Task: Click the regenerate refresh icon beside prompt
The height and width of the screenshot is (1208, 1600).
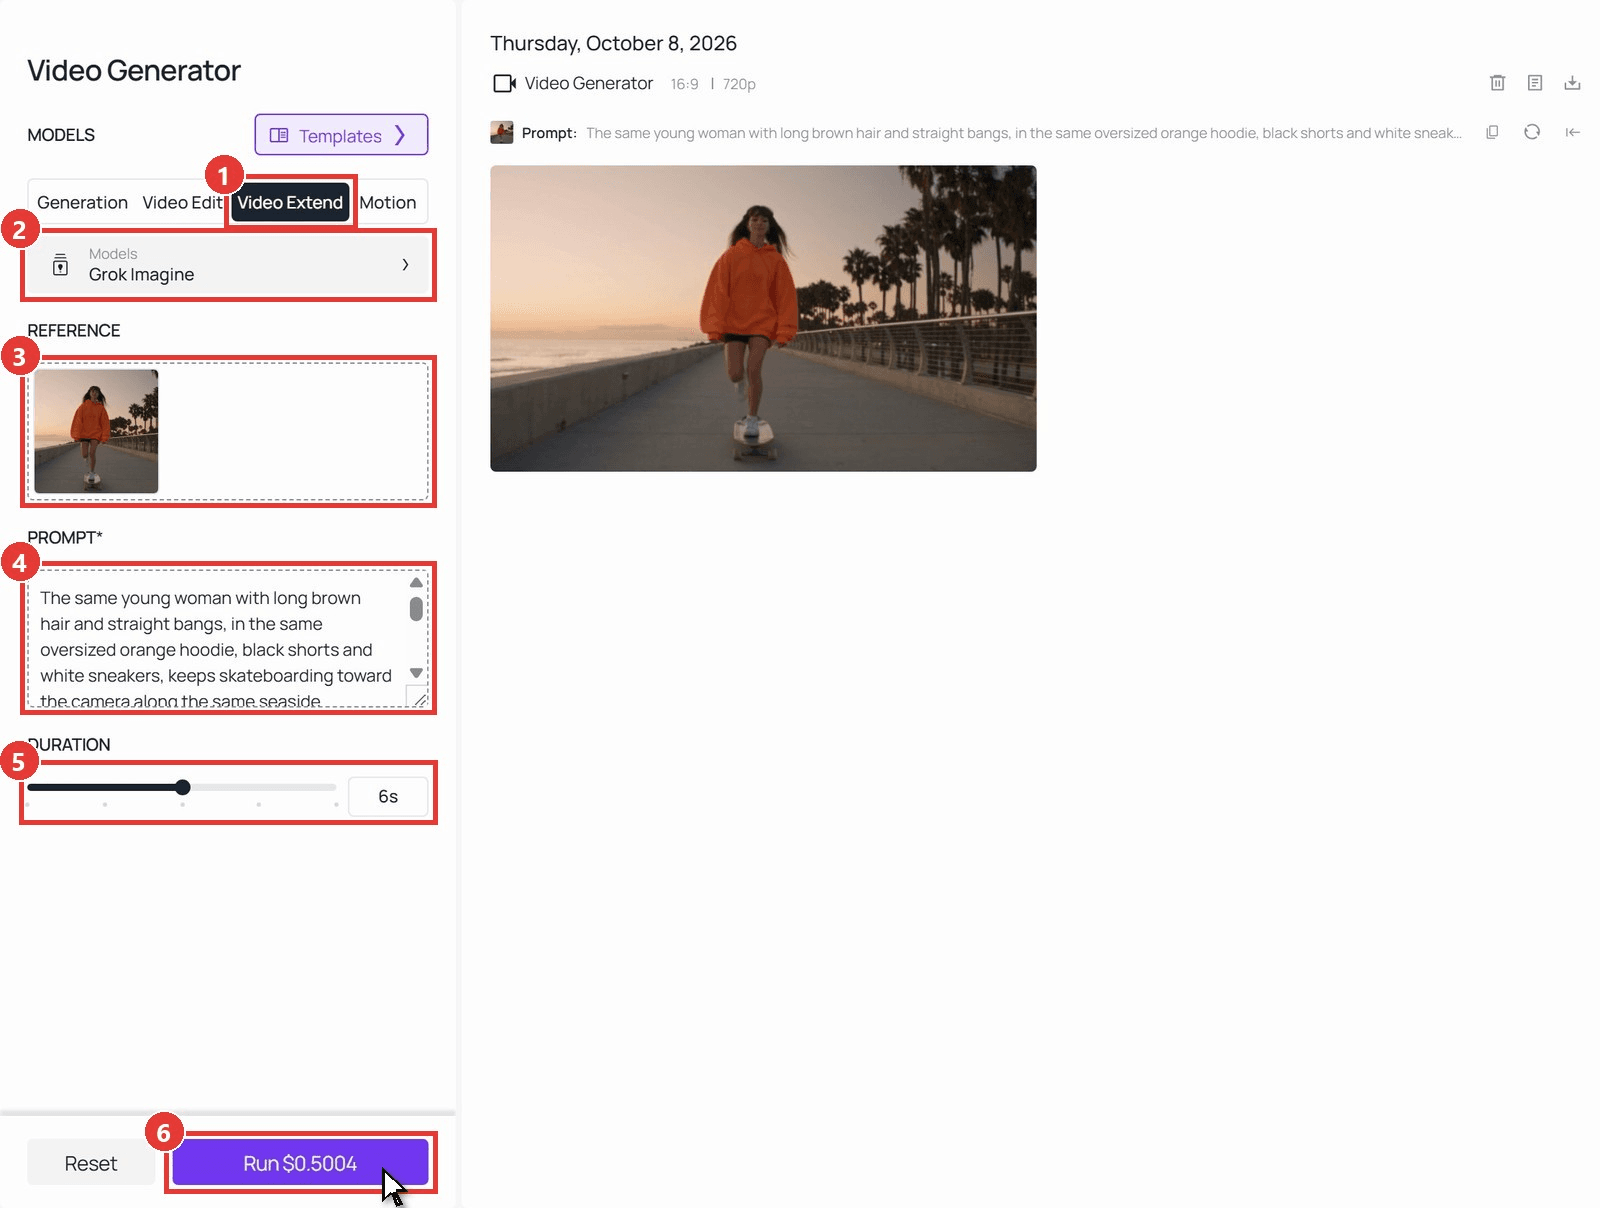Action: 1532,132
